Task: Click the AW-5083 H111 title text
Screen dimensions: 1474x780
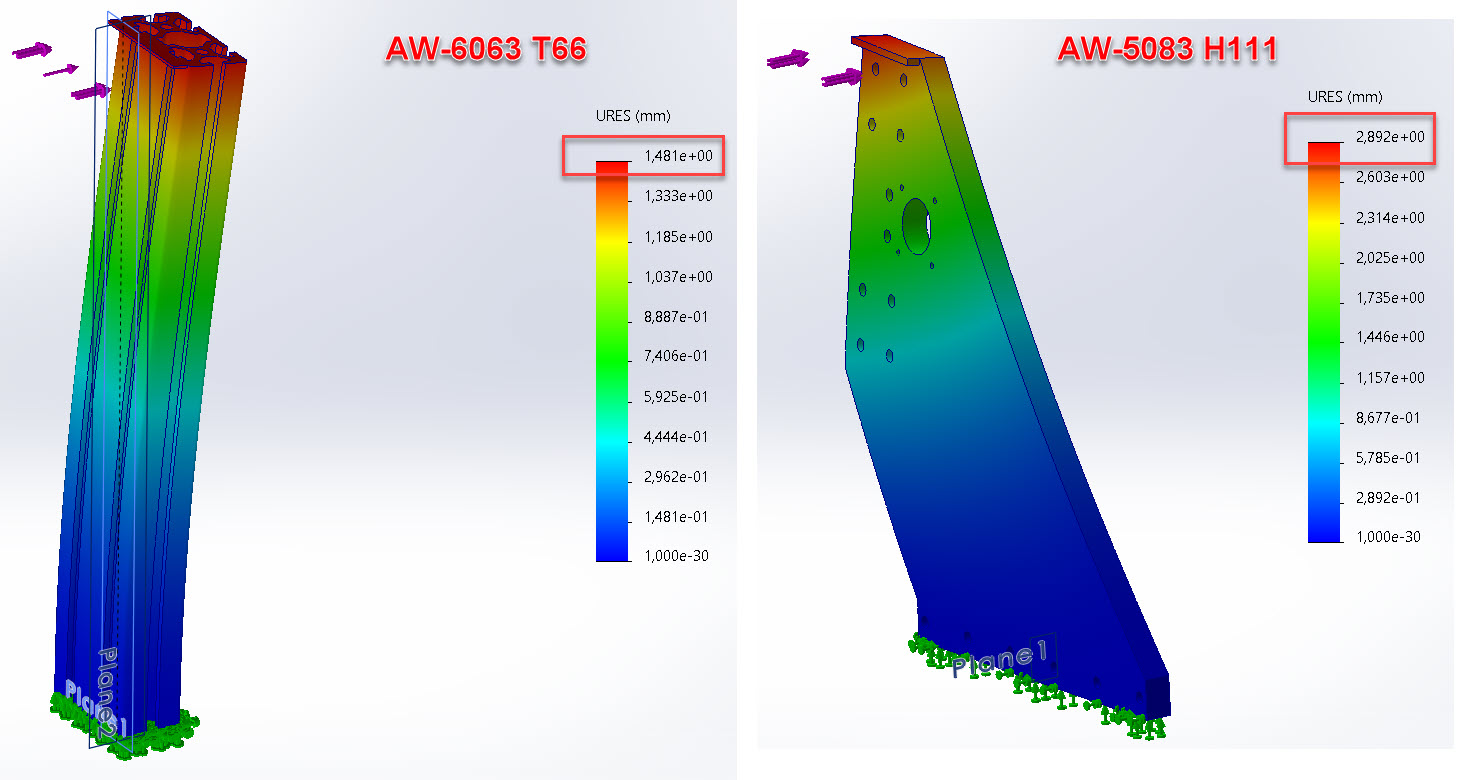Action: (x=1167, y=48)
